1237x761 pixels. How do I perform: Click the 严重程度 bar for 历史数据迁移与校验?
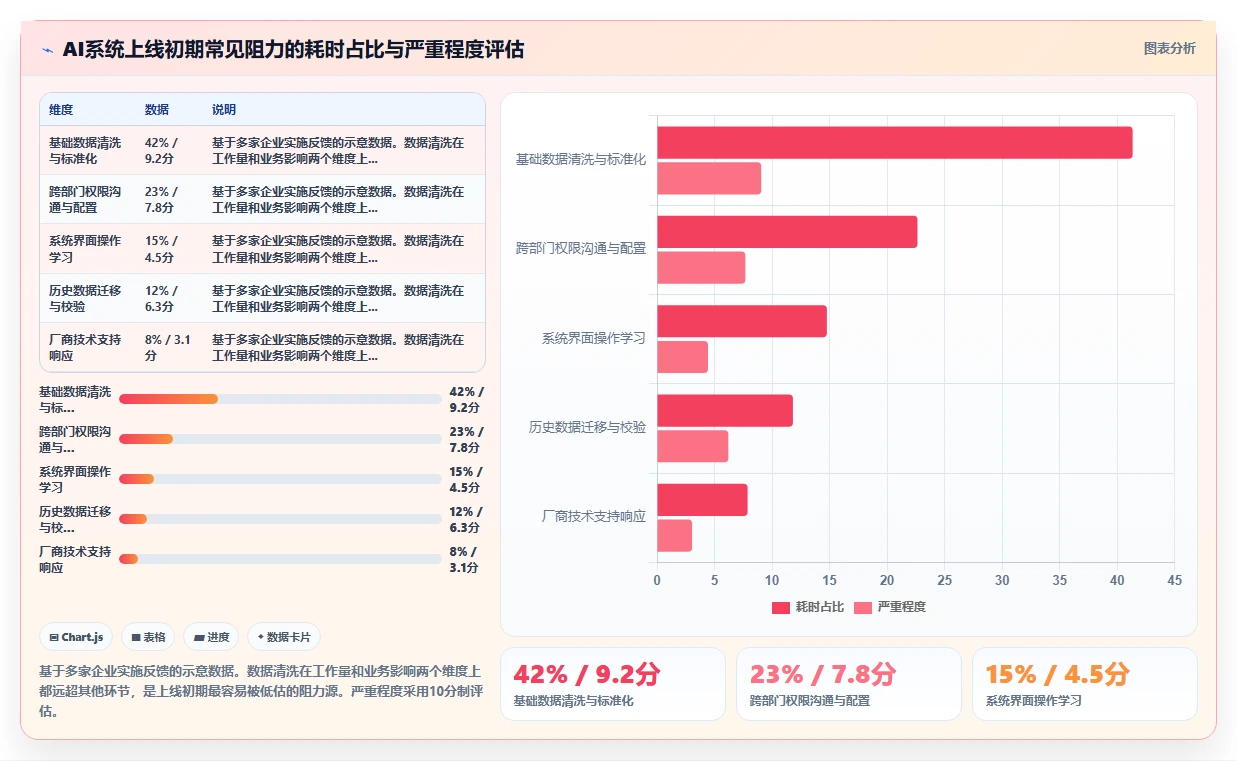coord(693,446)
